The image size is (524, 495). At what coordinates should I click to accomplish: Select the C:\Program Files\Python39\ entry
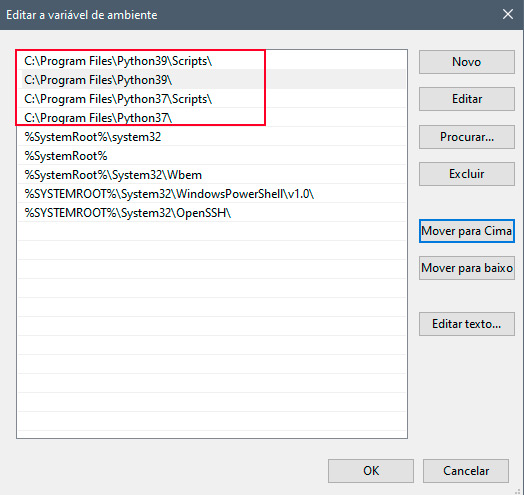pyautogui.click(x=212, y=80)
